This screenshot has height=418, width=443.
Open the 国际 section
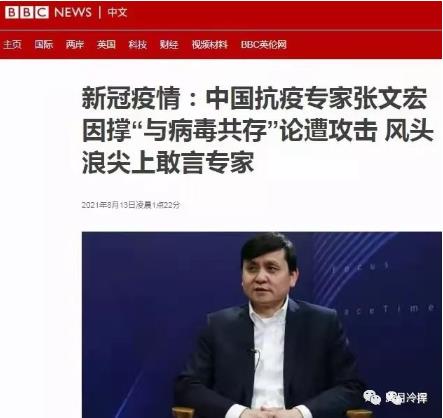click(44, 44)
